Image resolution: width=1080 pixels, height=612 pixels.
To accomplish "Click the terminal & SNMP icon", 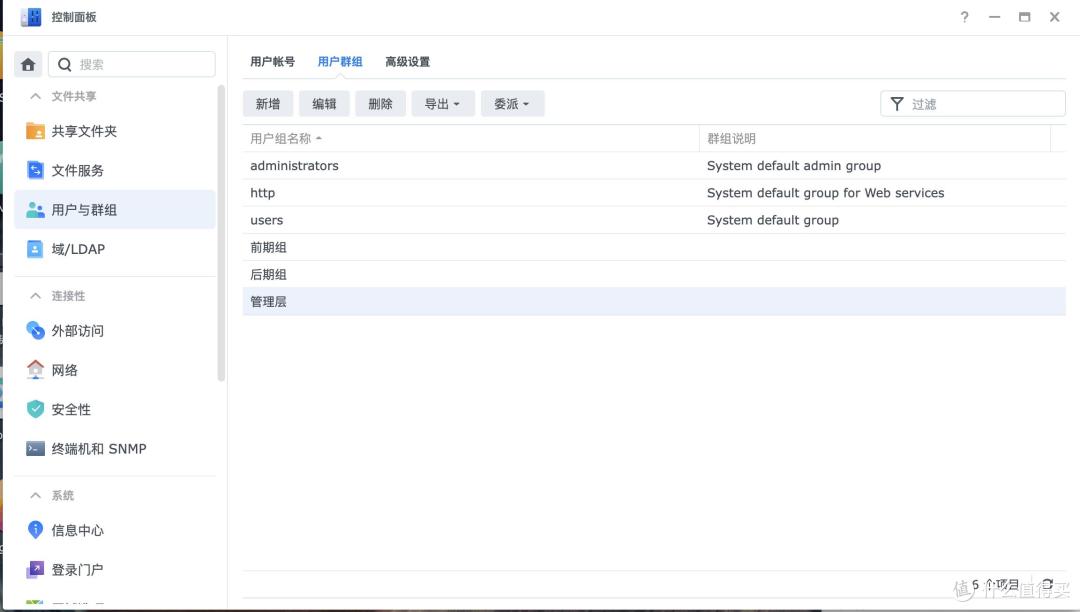I will click(35, 448).
